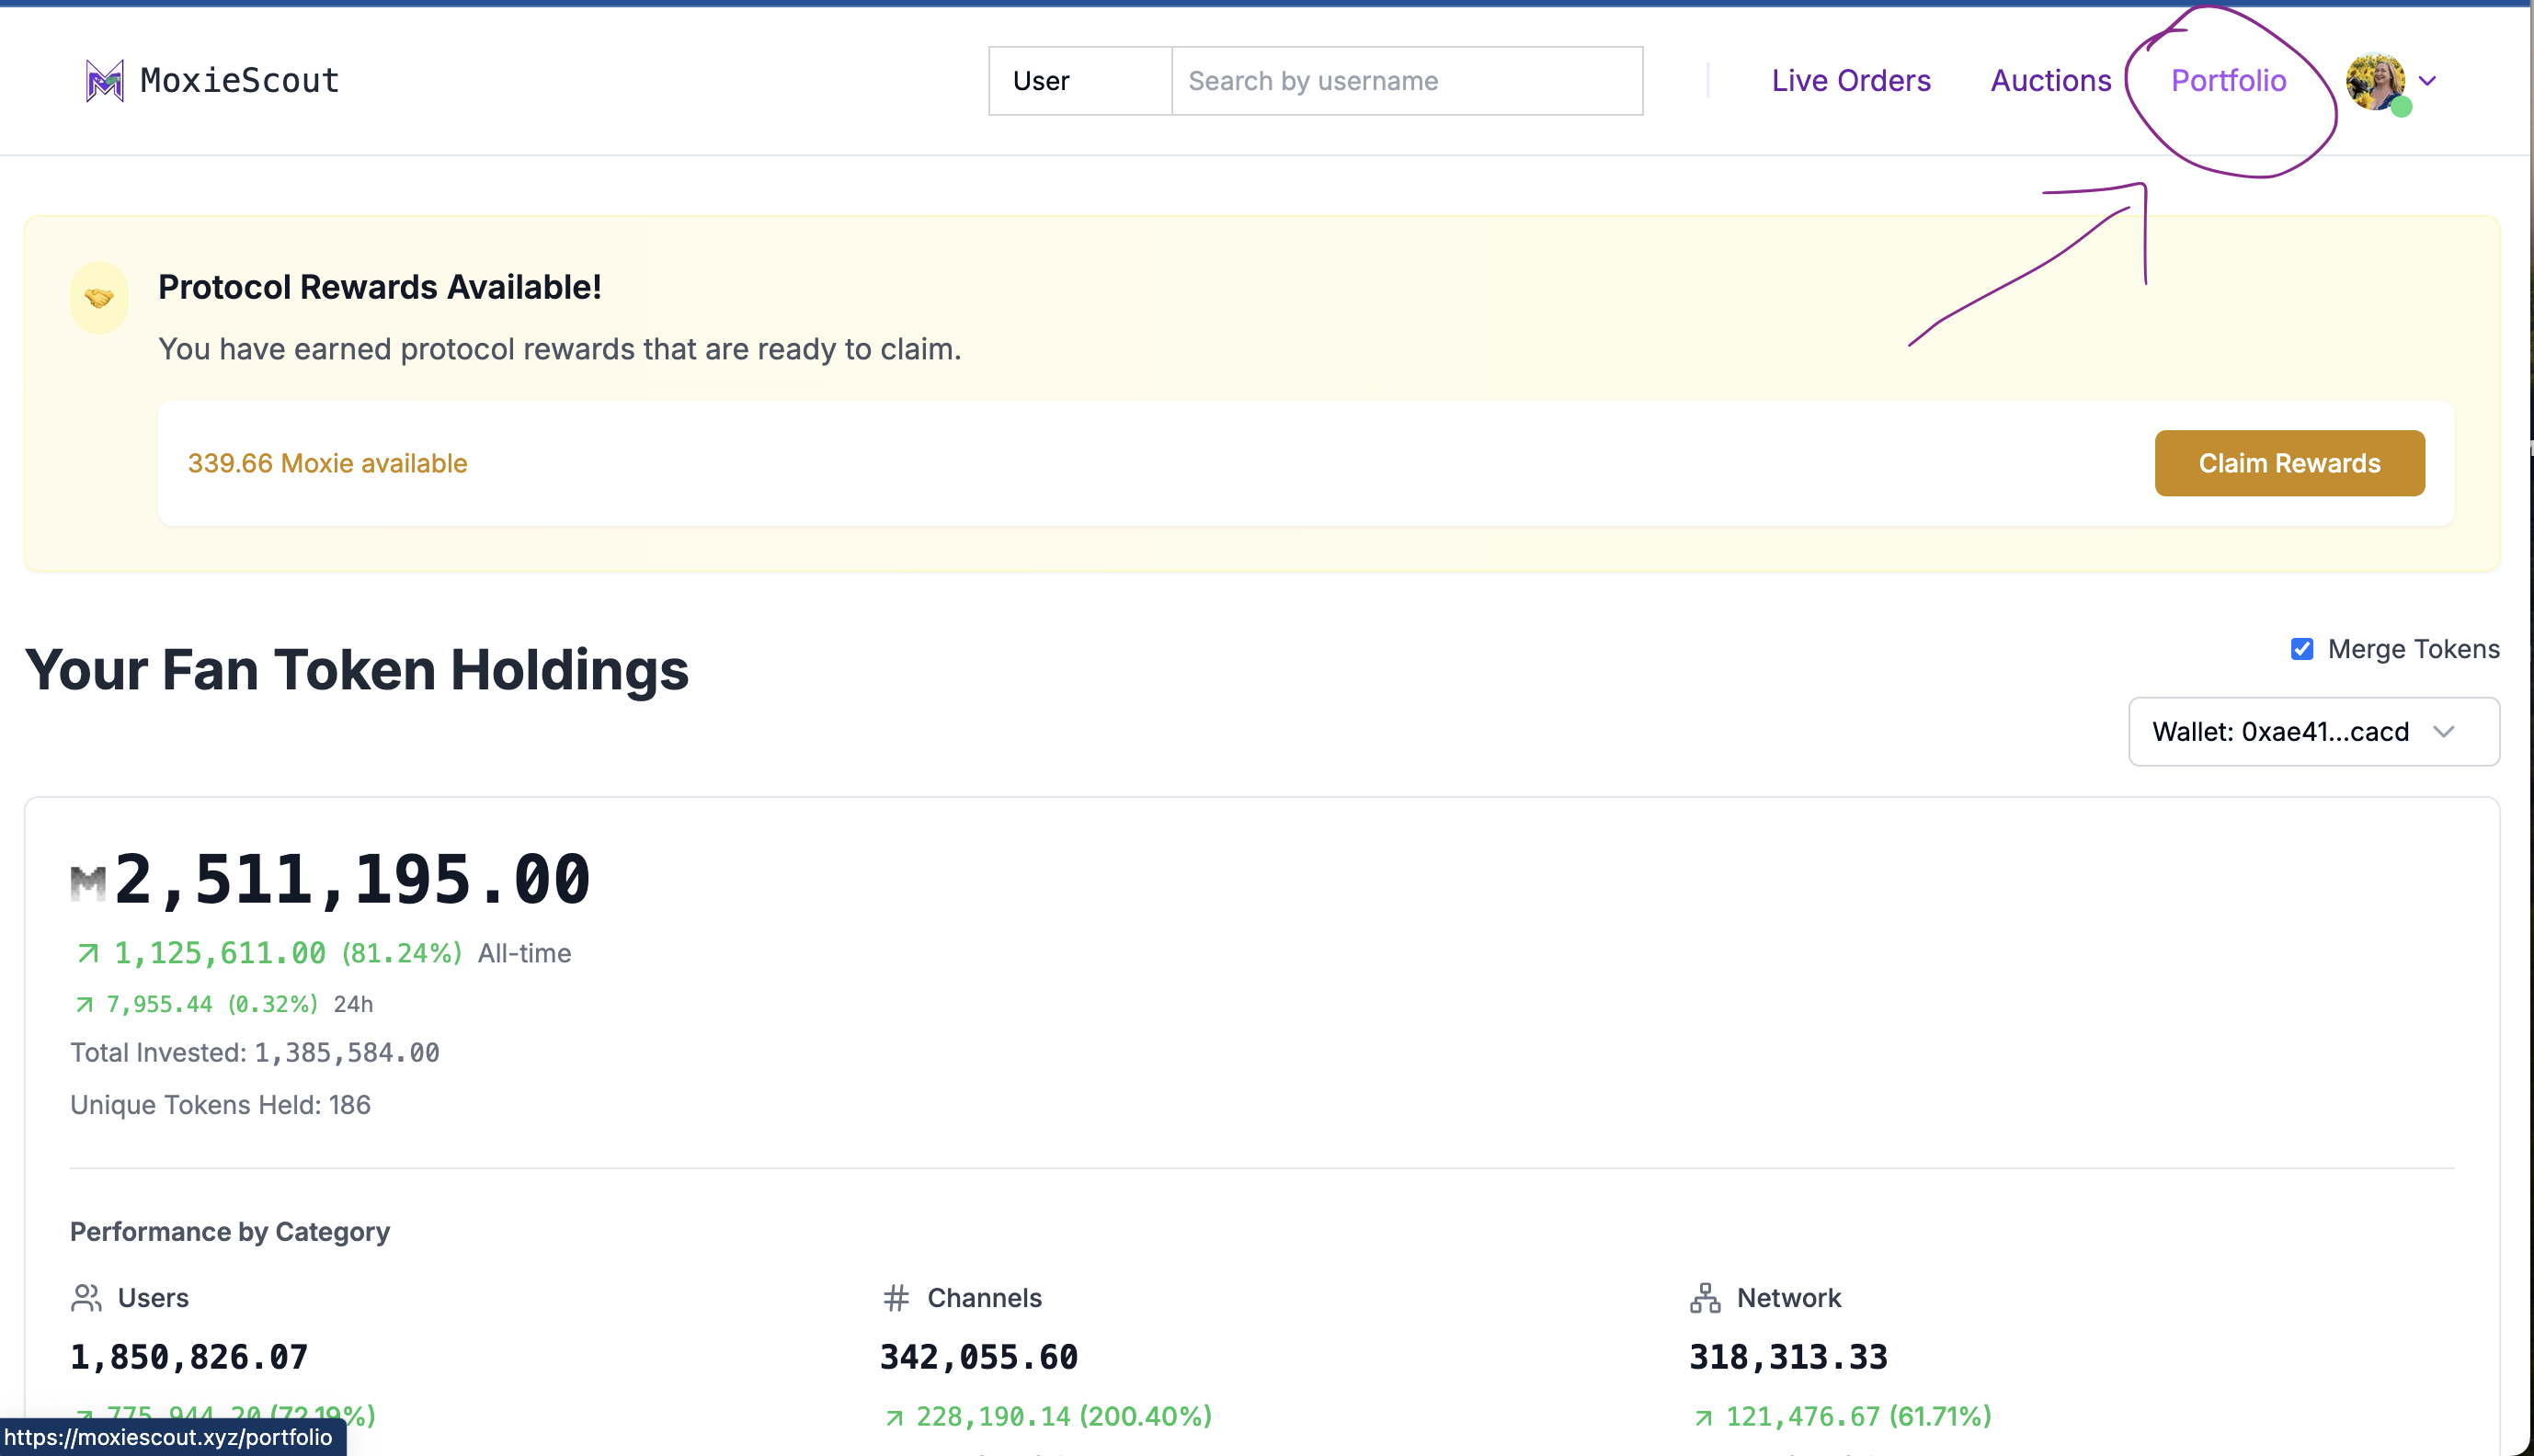Click the Channels gain arrow icon
Viewport: 2534px width, 1456px height.
click(x=894, y=1417)
